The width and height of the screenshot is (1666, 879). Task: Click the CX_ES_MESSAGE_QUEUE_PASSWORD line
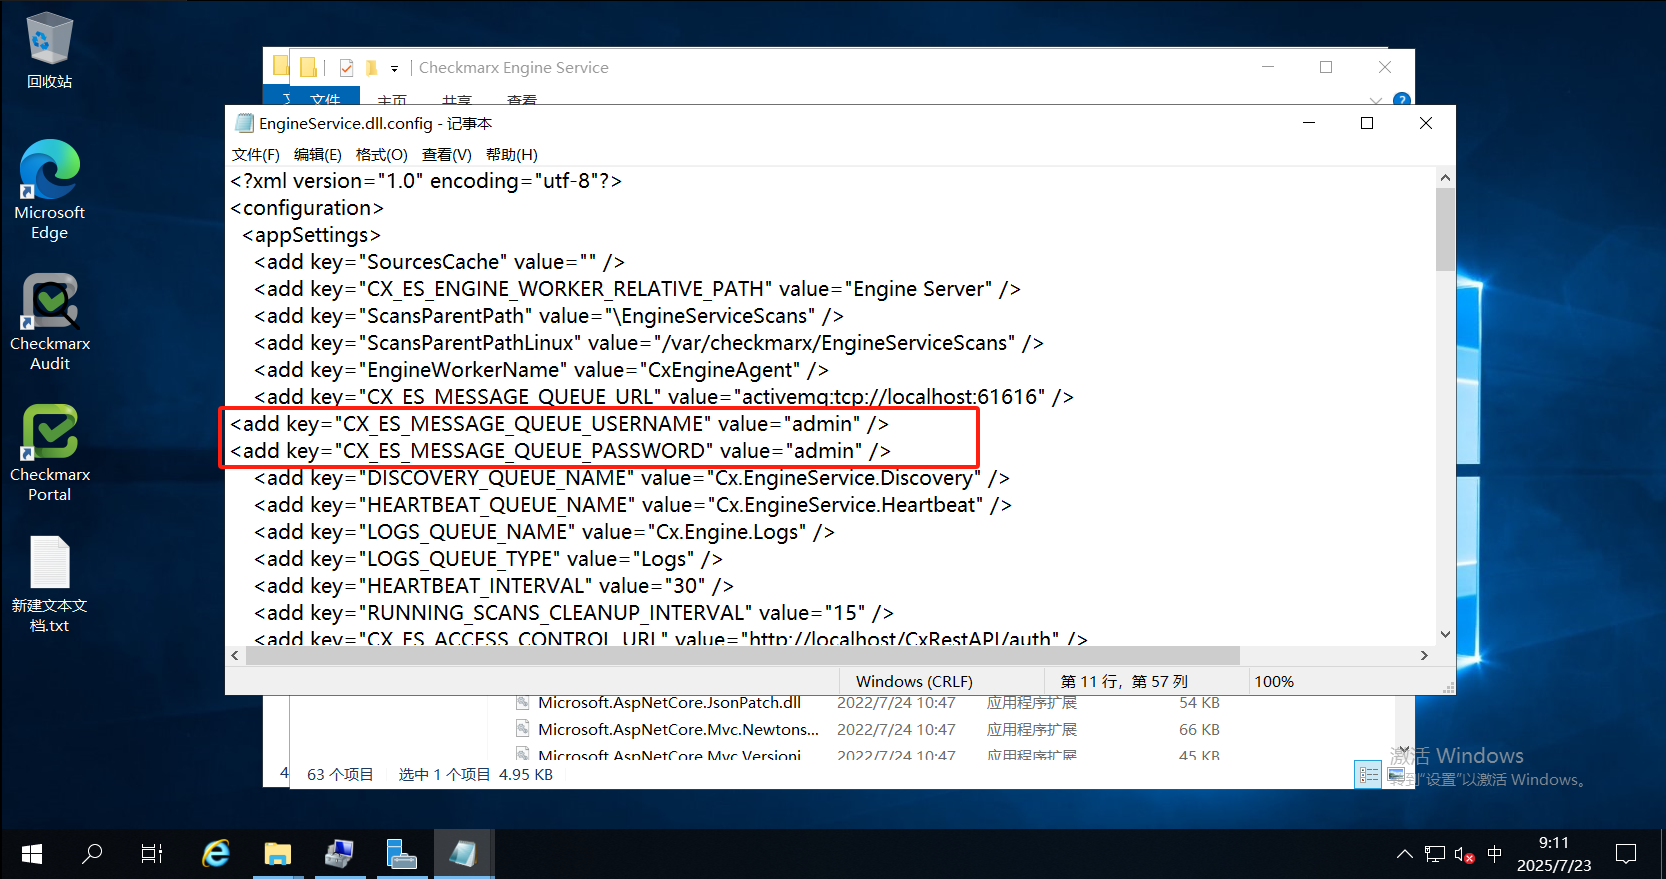click(x=560, y=451)
